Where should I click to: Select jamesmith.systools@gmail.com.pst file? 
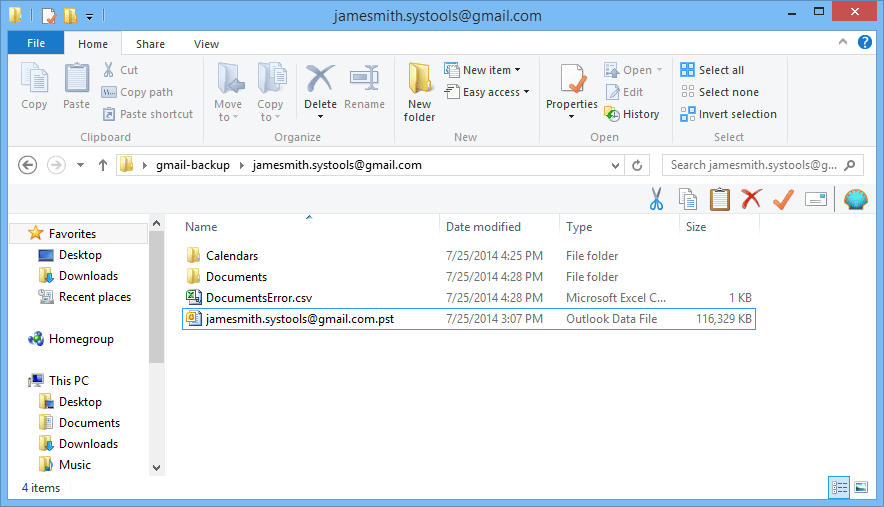coord(469,319)
